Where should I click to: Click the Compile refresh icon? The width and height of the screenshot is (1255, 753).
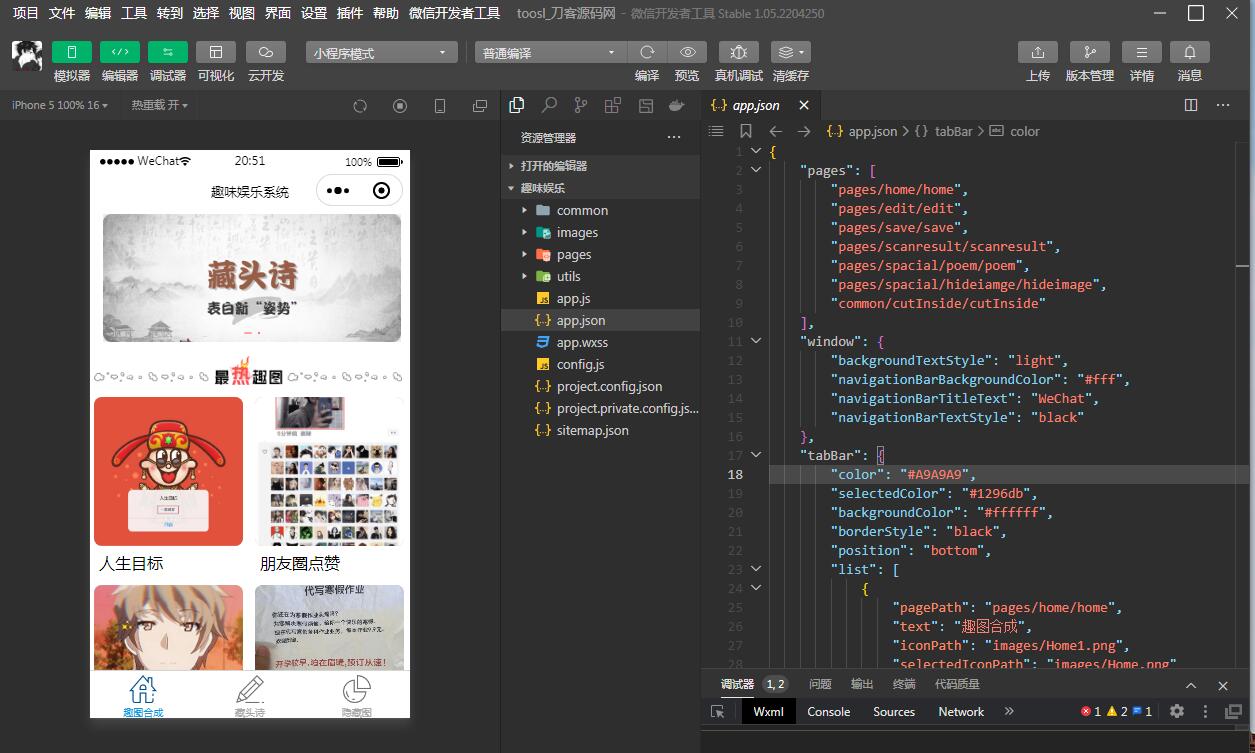point(647,52)
